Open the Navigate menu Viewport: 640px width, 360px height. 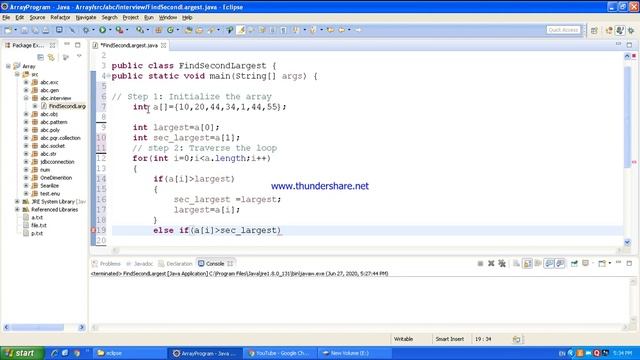pos(86,18)
